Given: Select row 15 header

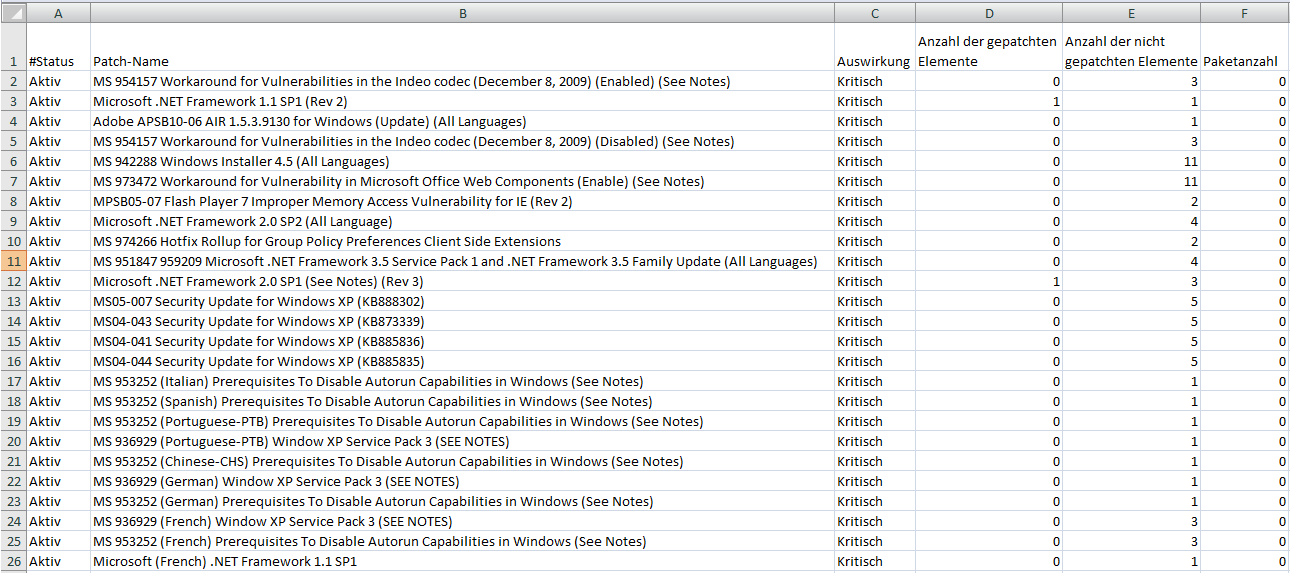Looking at the screenshot, I should (13, 341).
